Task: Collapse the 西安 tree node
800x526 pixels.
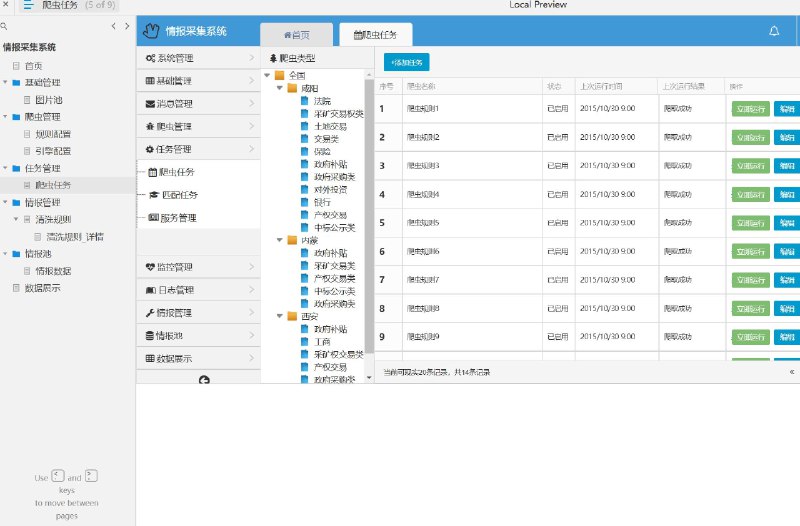Action: (x=280, y=316)
